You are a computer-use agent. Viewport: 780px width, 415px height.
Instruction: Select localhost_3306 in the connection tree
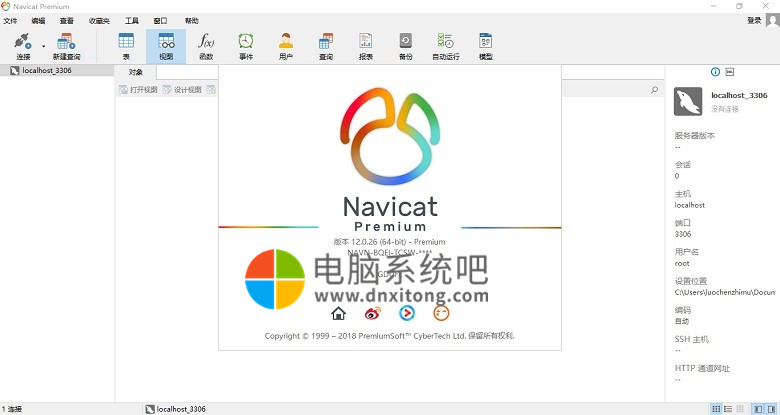point(47,71)
